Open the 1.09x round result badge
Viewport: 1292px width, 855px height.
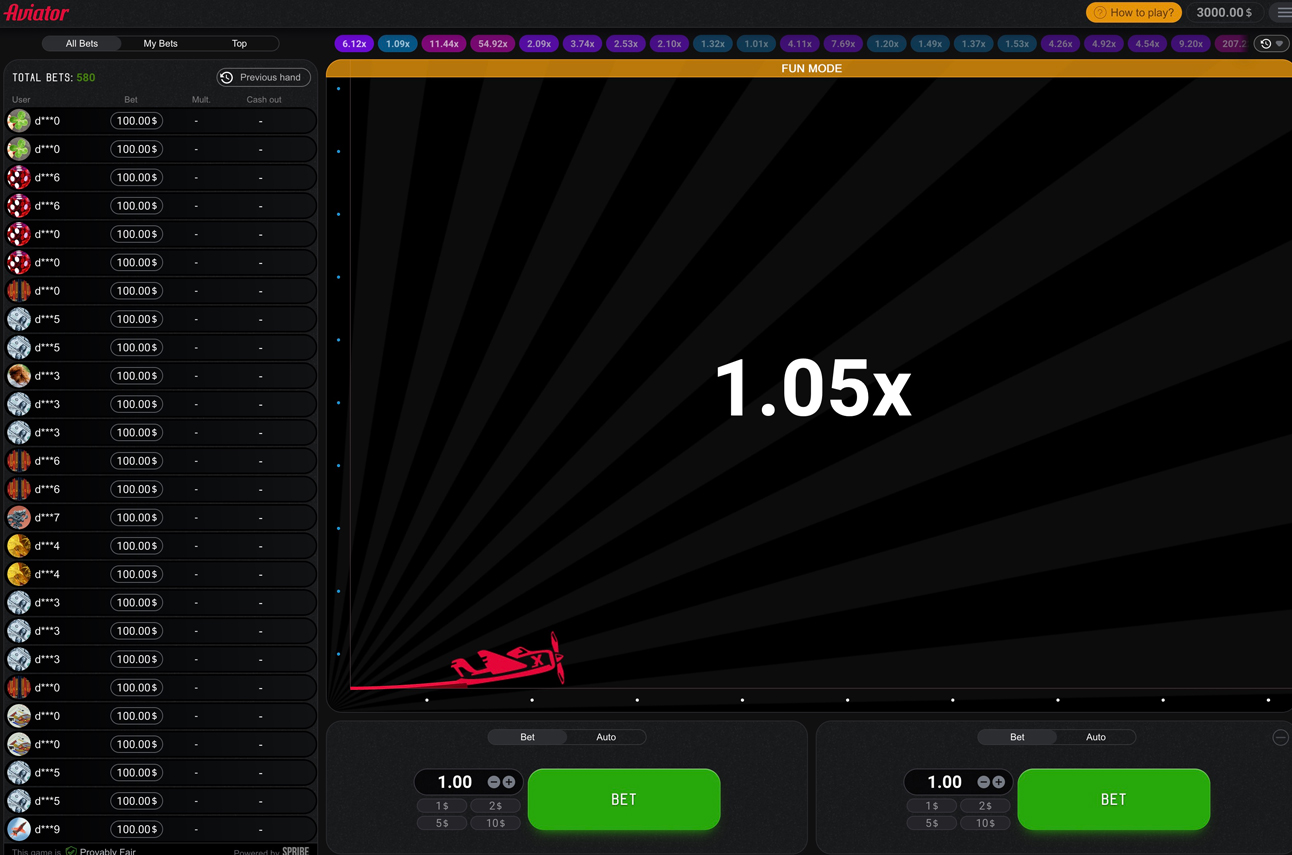point(398,44)
